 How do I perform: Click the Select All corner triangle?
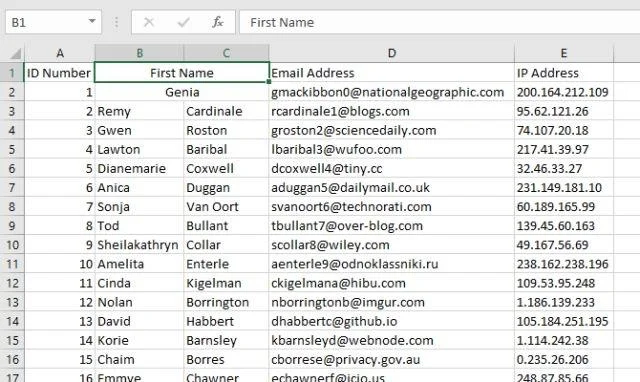click(x=15, y=53)
